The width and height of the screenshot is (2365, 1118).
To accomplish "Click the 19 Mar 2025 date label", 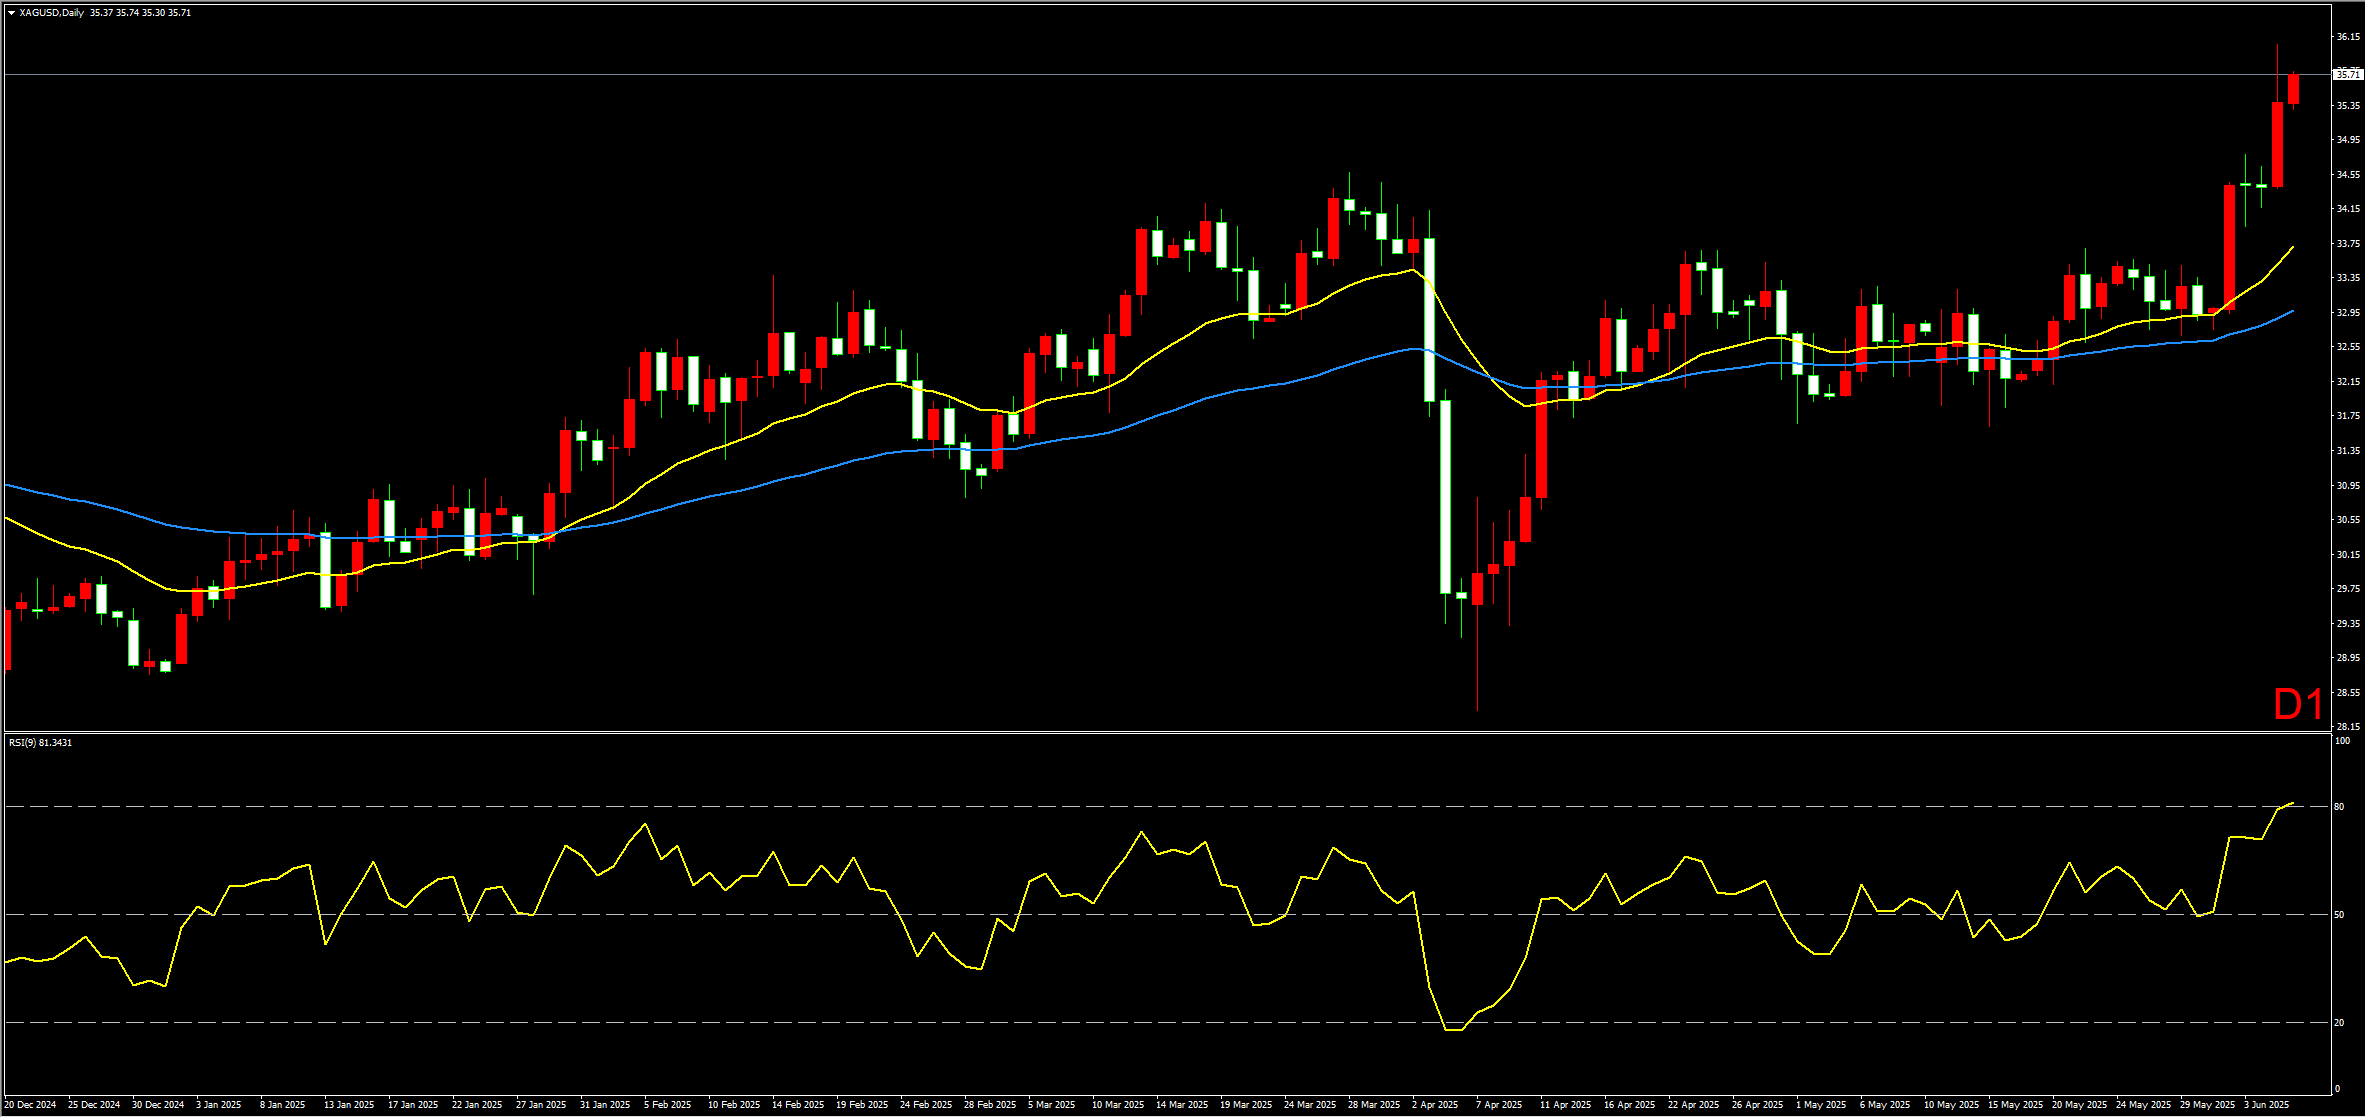I will click(x=1246, y=1105).
